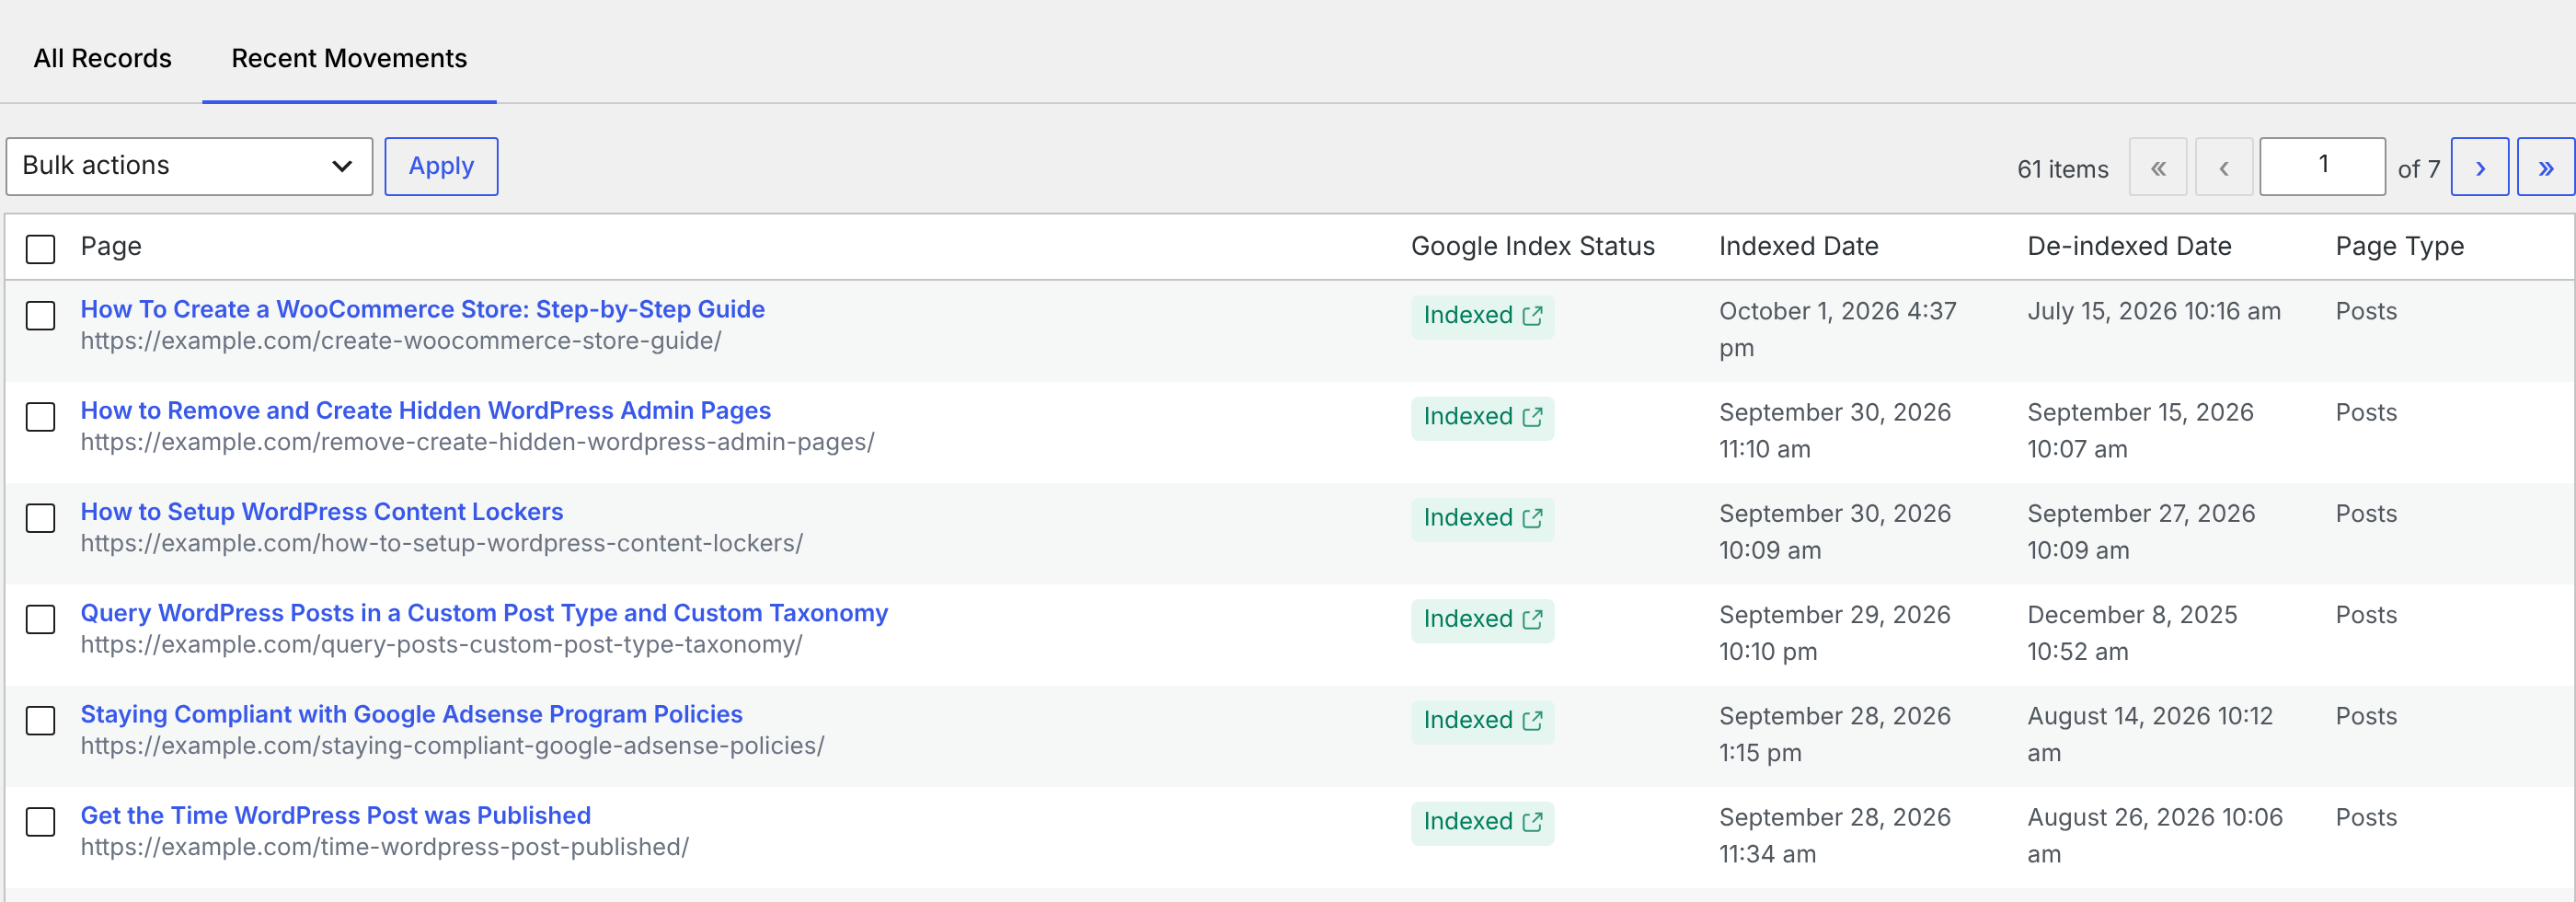The height and width of the screenshot is (902, 2576).
Task: Select the Recent Movements tab
Action: click(349, 58)
